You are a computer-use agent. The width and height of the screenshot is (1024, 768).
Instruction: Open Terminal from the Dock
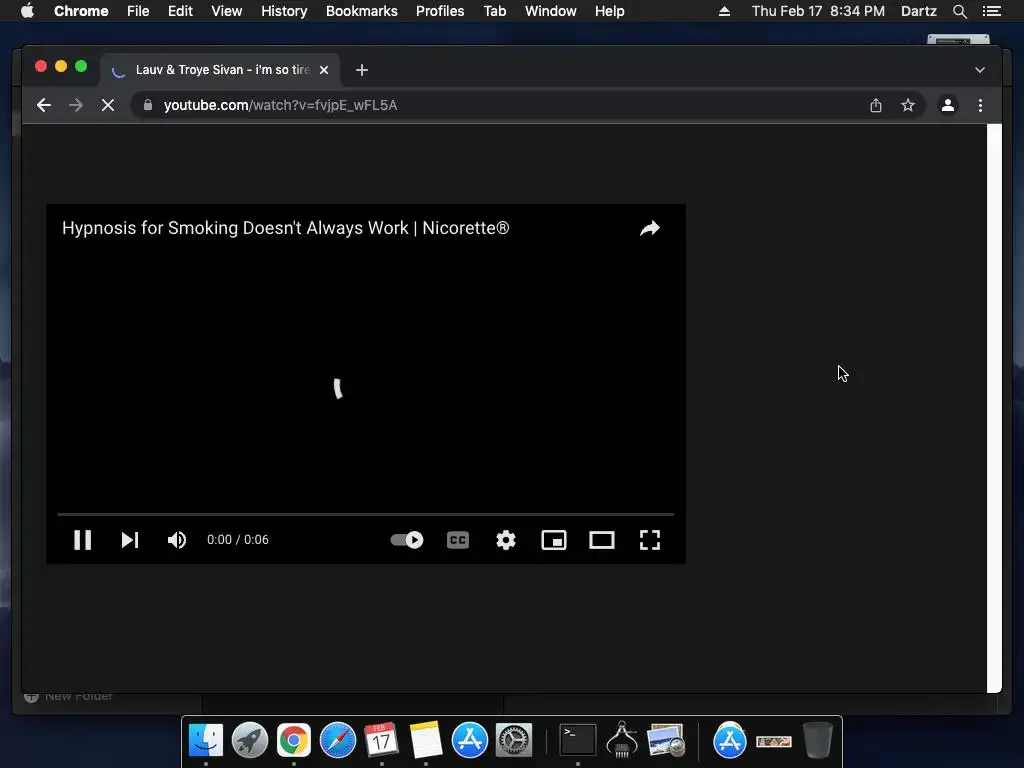(578, 740)
